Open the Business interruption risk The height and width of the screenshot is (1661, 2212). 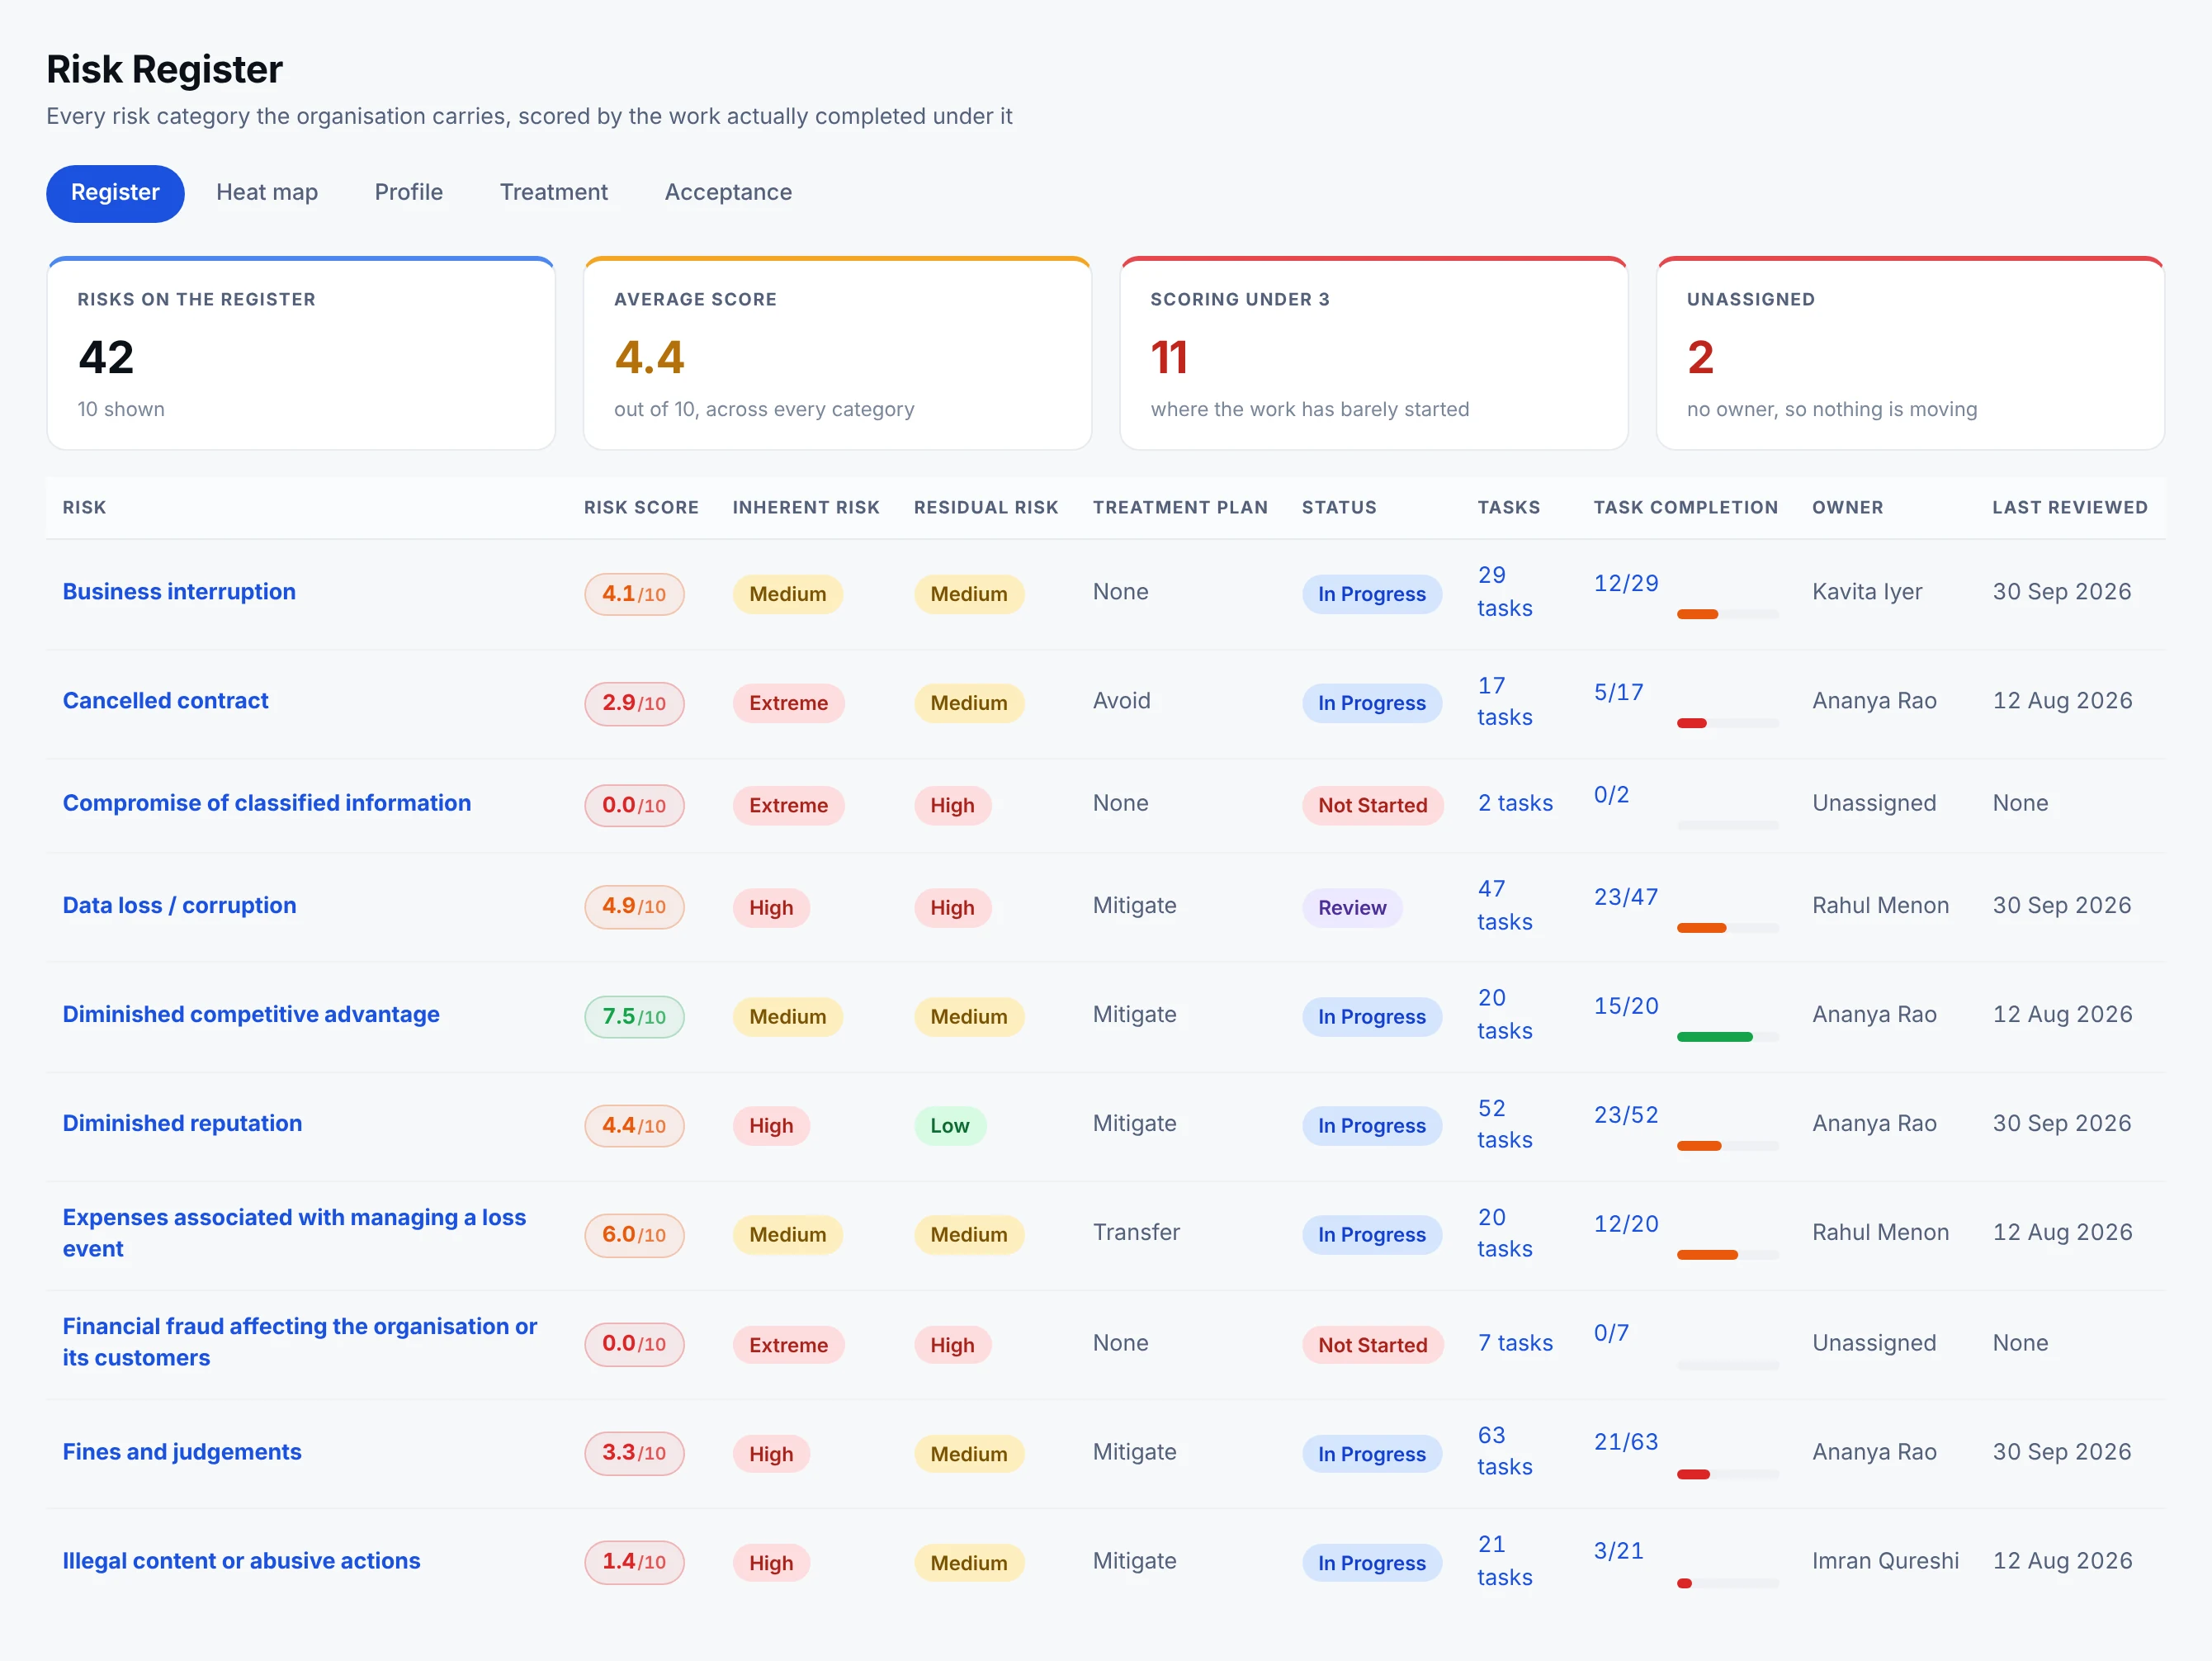179,592
